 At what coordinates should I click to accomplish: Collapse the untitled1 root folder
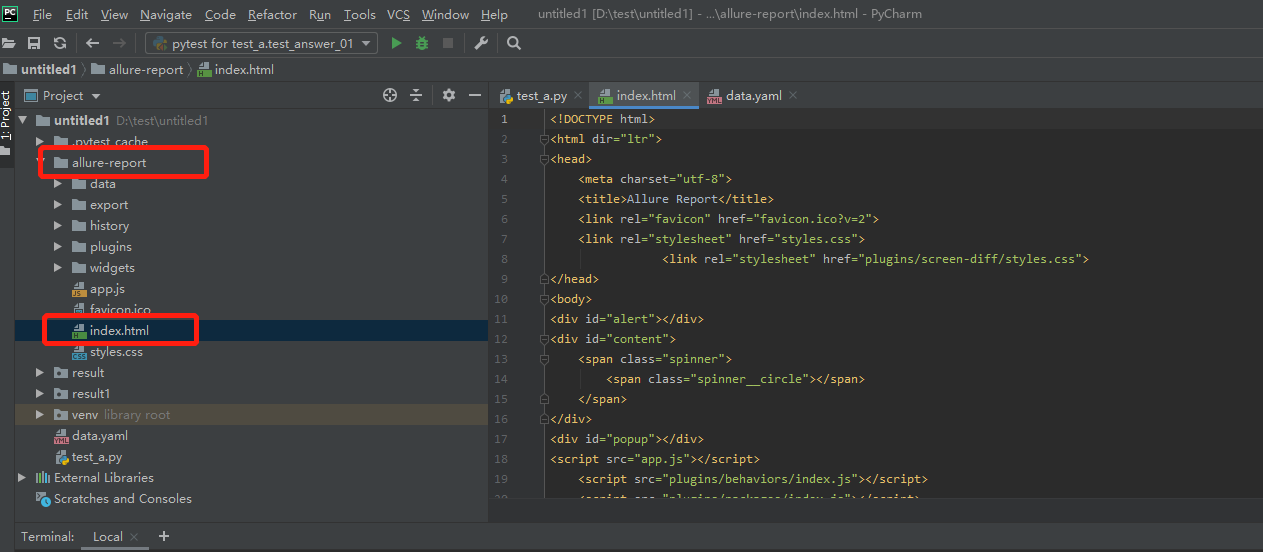tap(23, 120)
